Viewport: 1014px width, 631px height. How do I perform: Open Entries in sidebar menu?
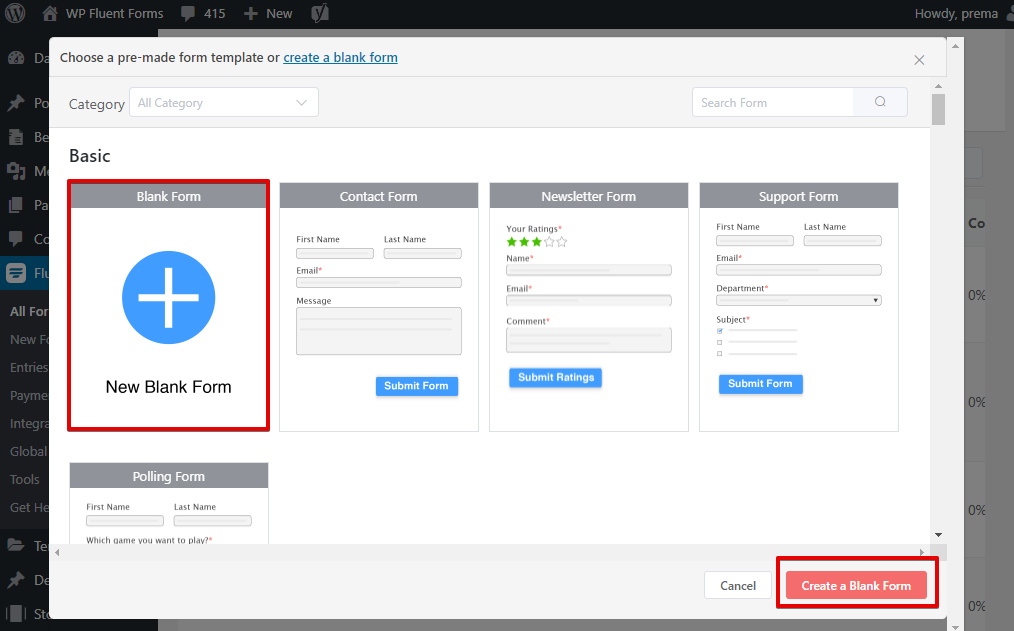click(x=29, y=367)
